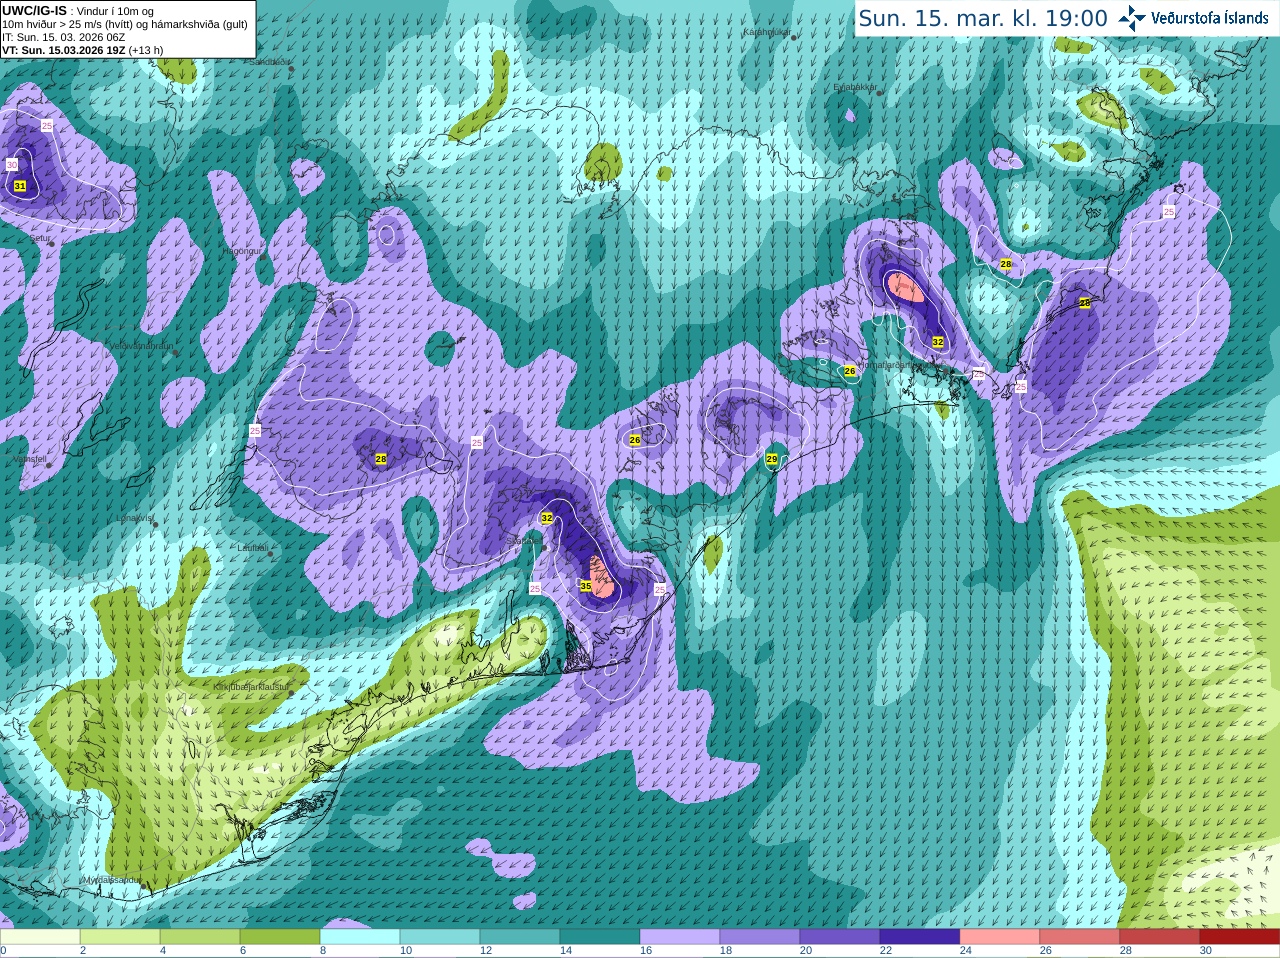Click the VT: Sun. 15.03.2026 19Z line
This screenshot has height=958, width=1280.
tap(82, 50)
